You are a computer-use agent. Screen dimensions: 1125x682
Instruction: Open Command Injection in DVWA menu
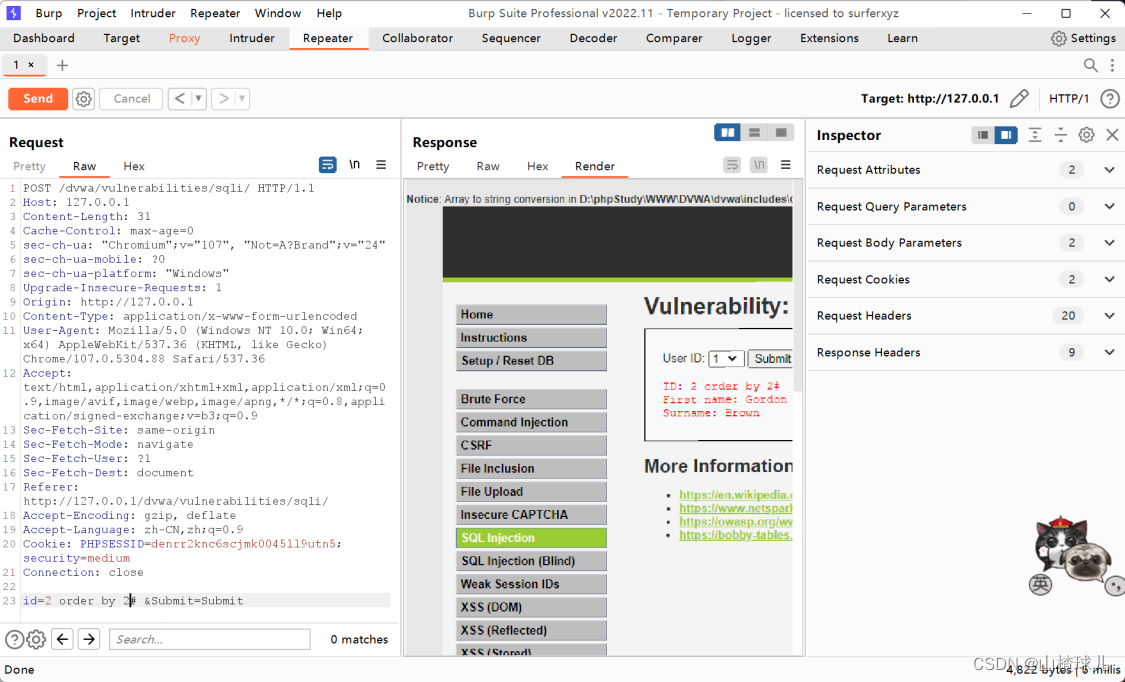(x=531, y=422)
